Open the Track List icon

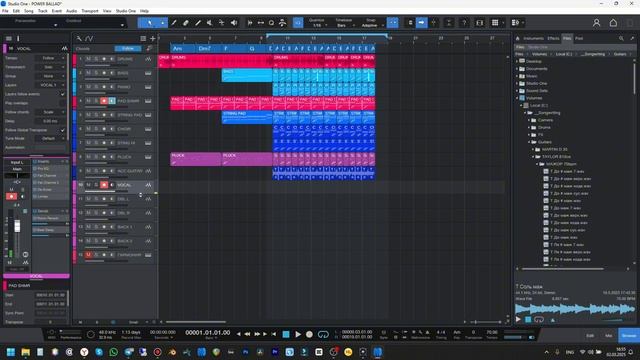click(143, 38)
